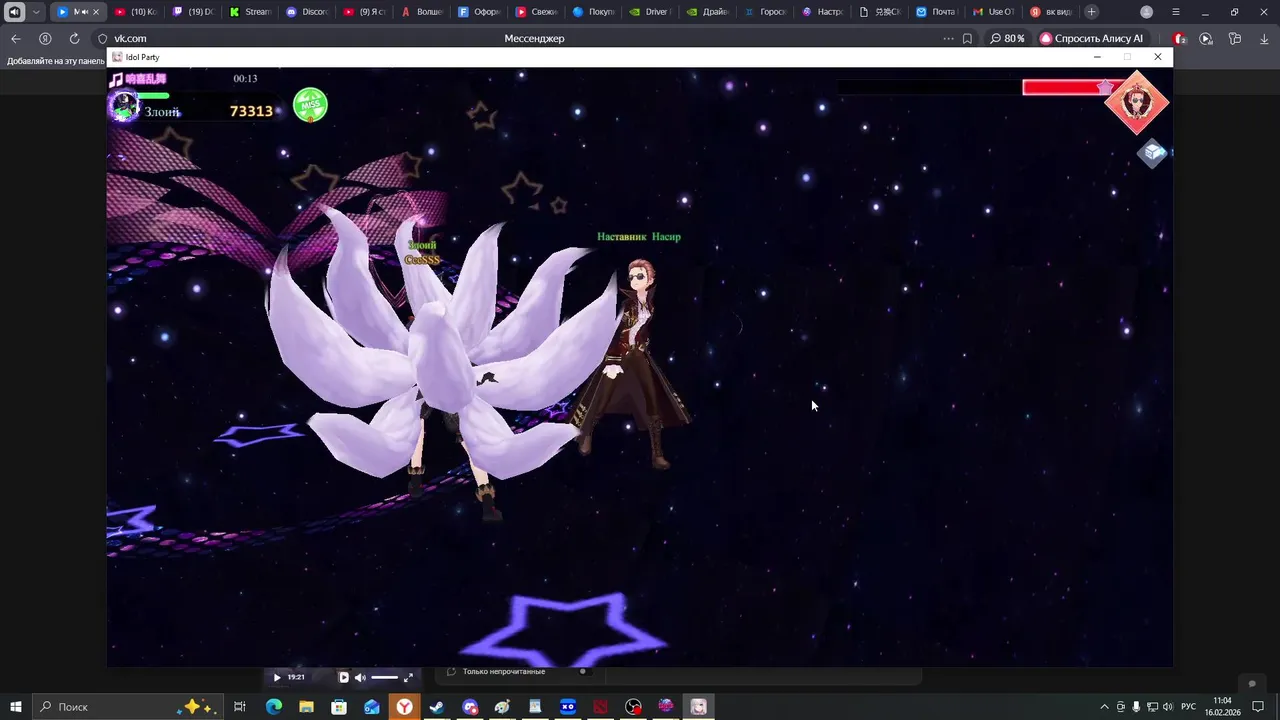Reload the vk.com page

(x=74, y=38)
